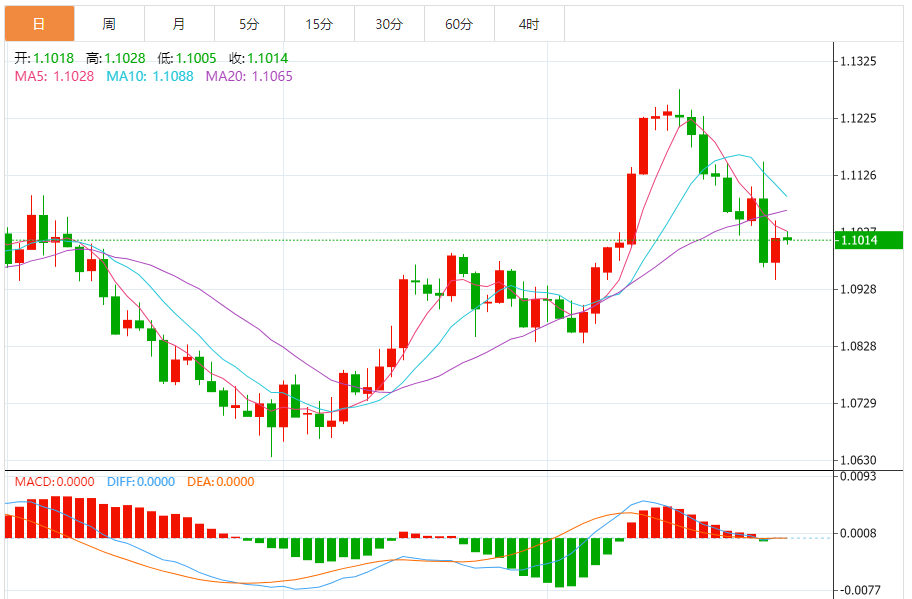912x599 pixels.
Task: Open the 60分 chart tab
Action: pos(459,24)
